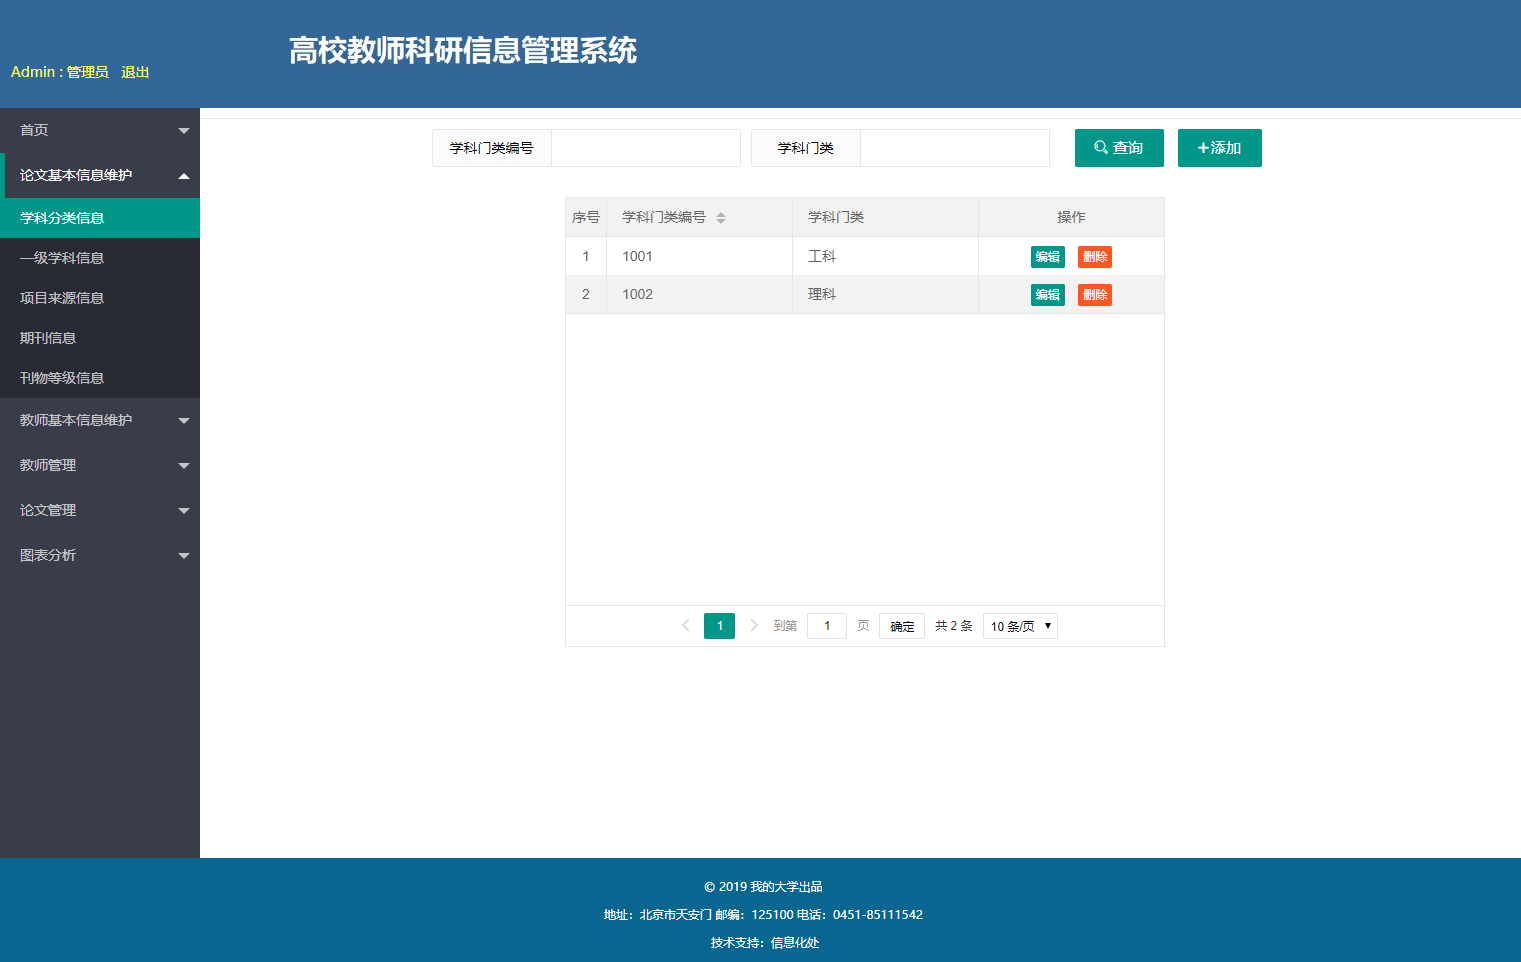Open 期刊信息 in sidebar
Screen dimensions: 1521x962
click(x=48, y=338)
